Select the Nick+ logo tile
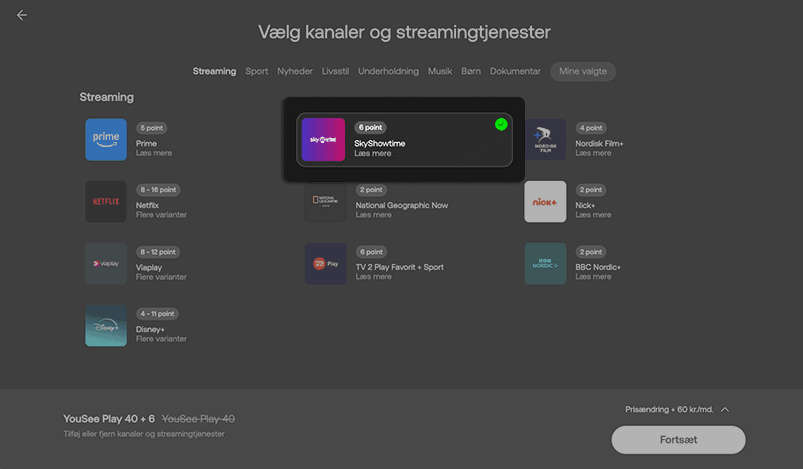The width and height of the screenshot is (803, 469). (545, 202)
